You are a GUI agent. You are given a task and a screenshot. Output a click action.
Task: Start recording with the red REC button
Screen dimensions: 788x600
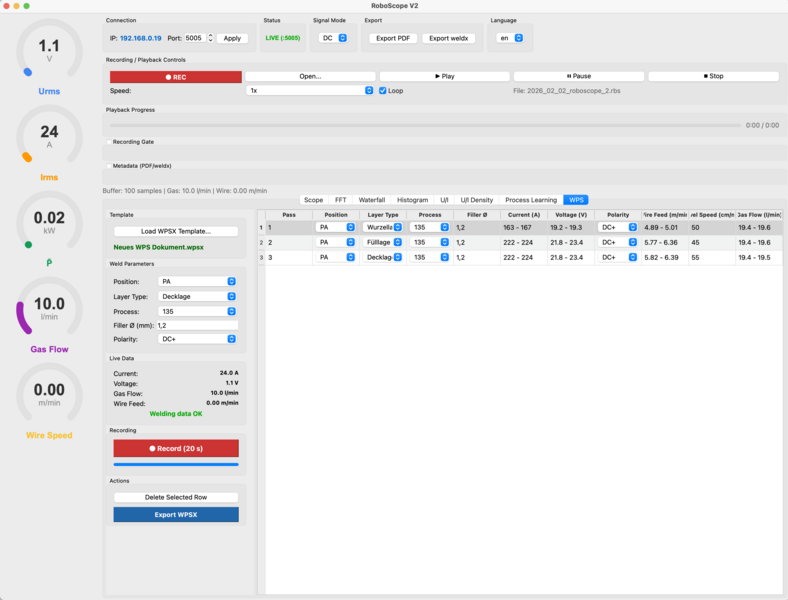[176, 76]
